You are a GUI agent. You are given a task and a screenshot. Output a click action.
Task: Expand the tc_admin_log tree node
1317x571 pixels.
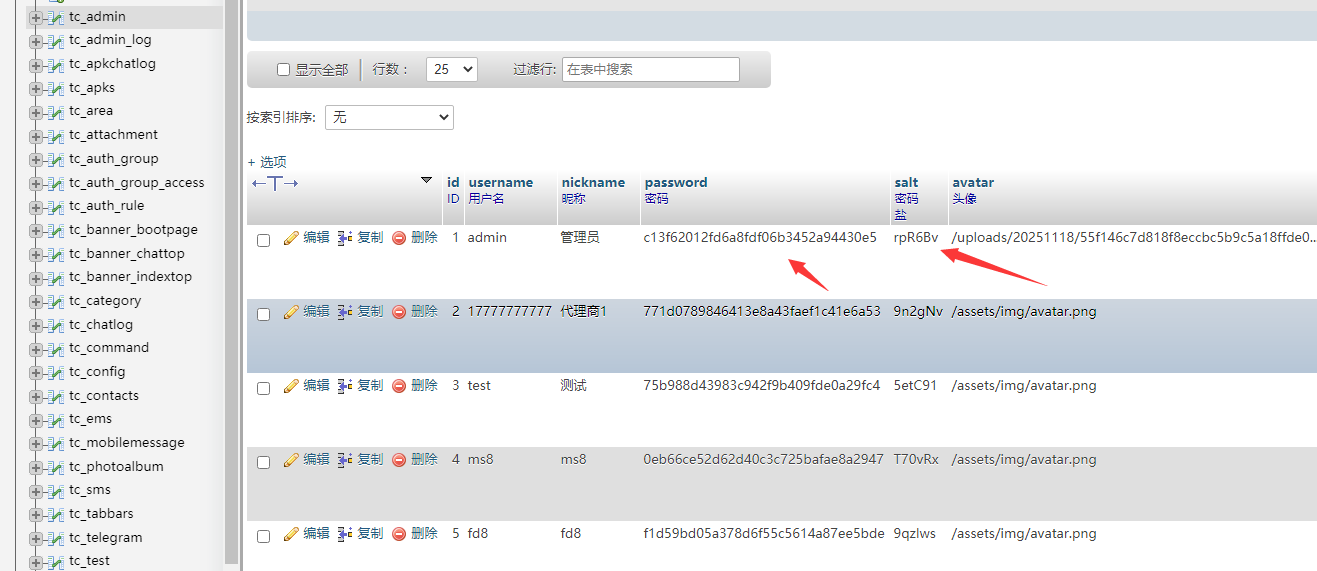[36, 41]
